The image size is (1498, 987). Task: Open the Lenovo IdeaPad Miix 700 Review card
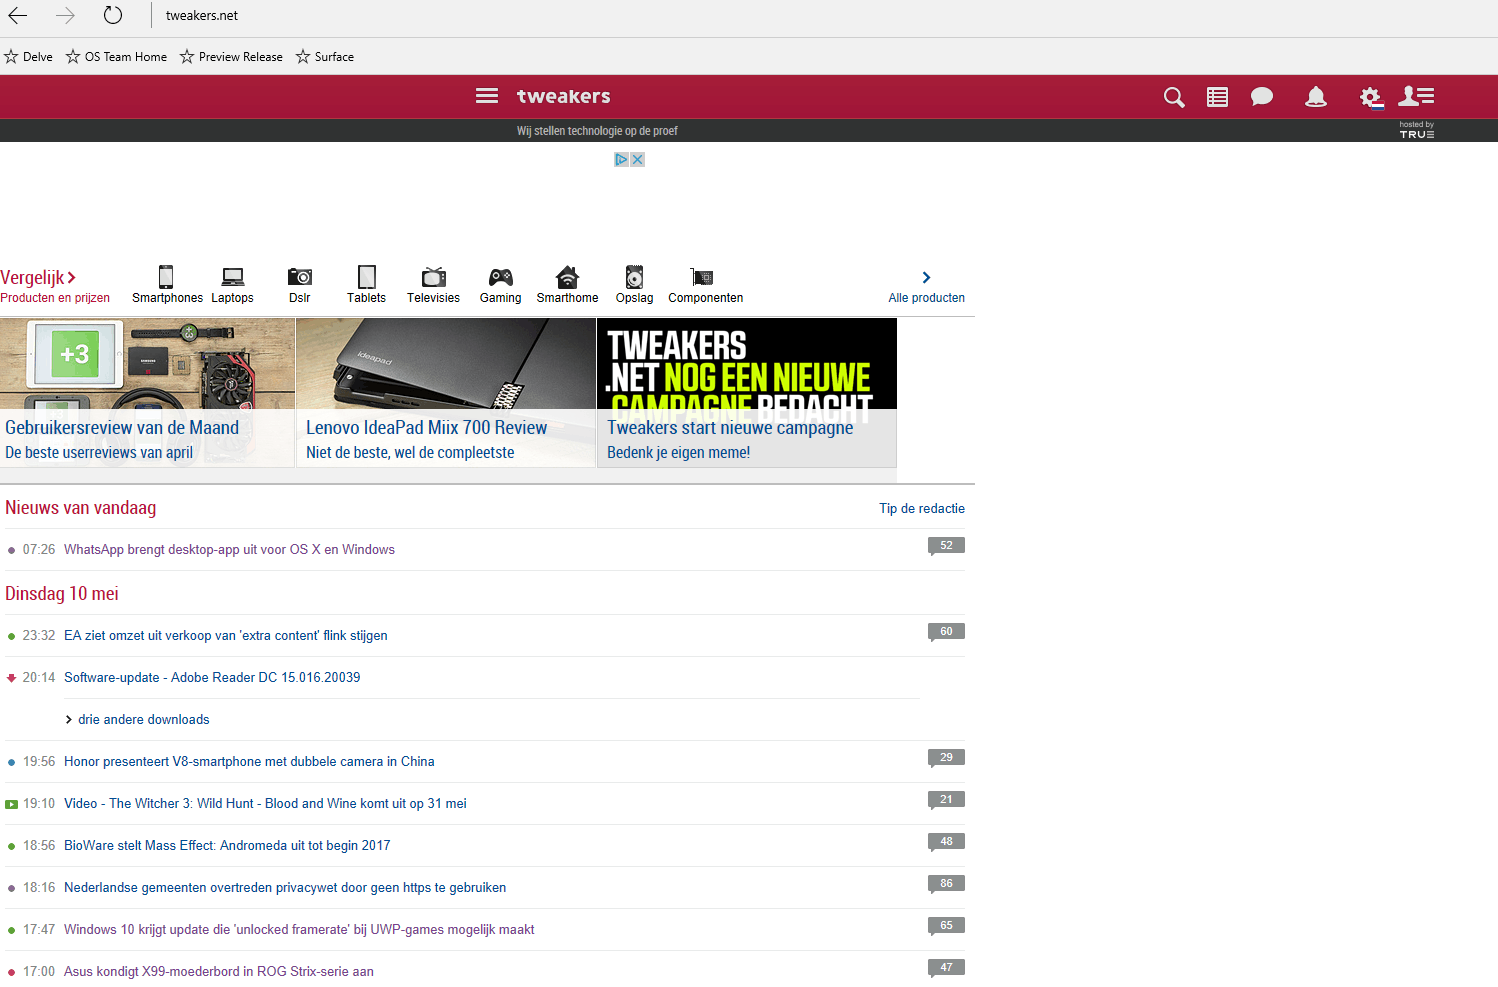(446, 392)
